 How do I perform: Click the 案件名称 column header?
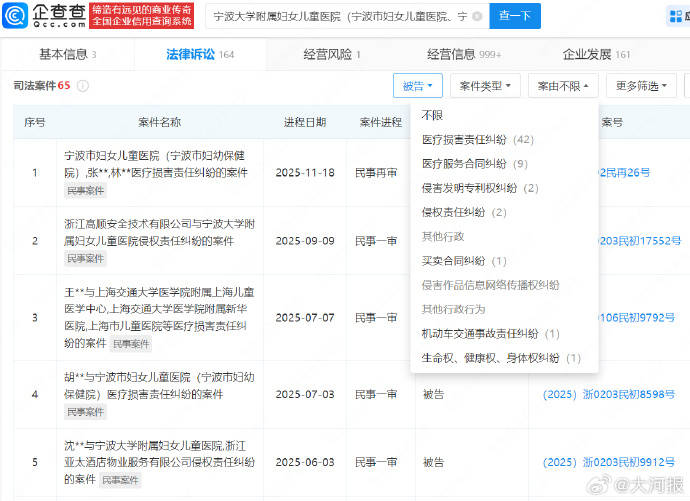(x=159, y=122)
